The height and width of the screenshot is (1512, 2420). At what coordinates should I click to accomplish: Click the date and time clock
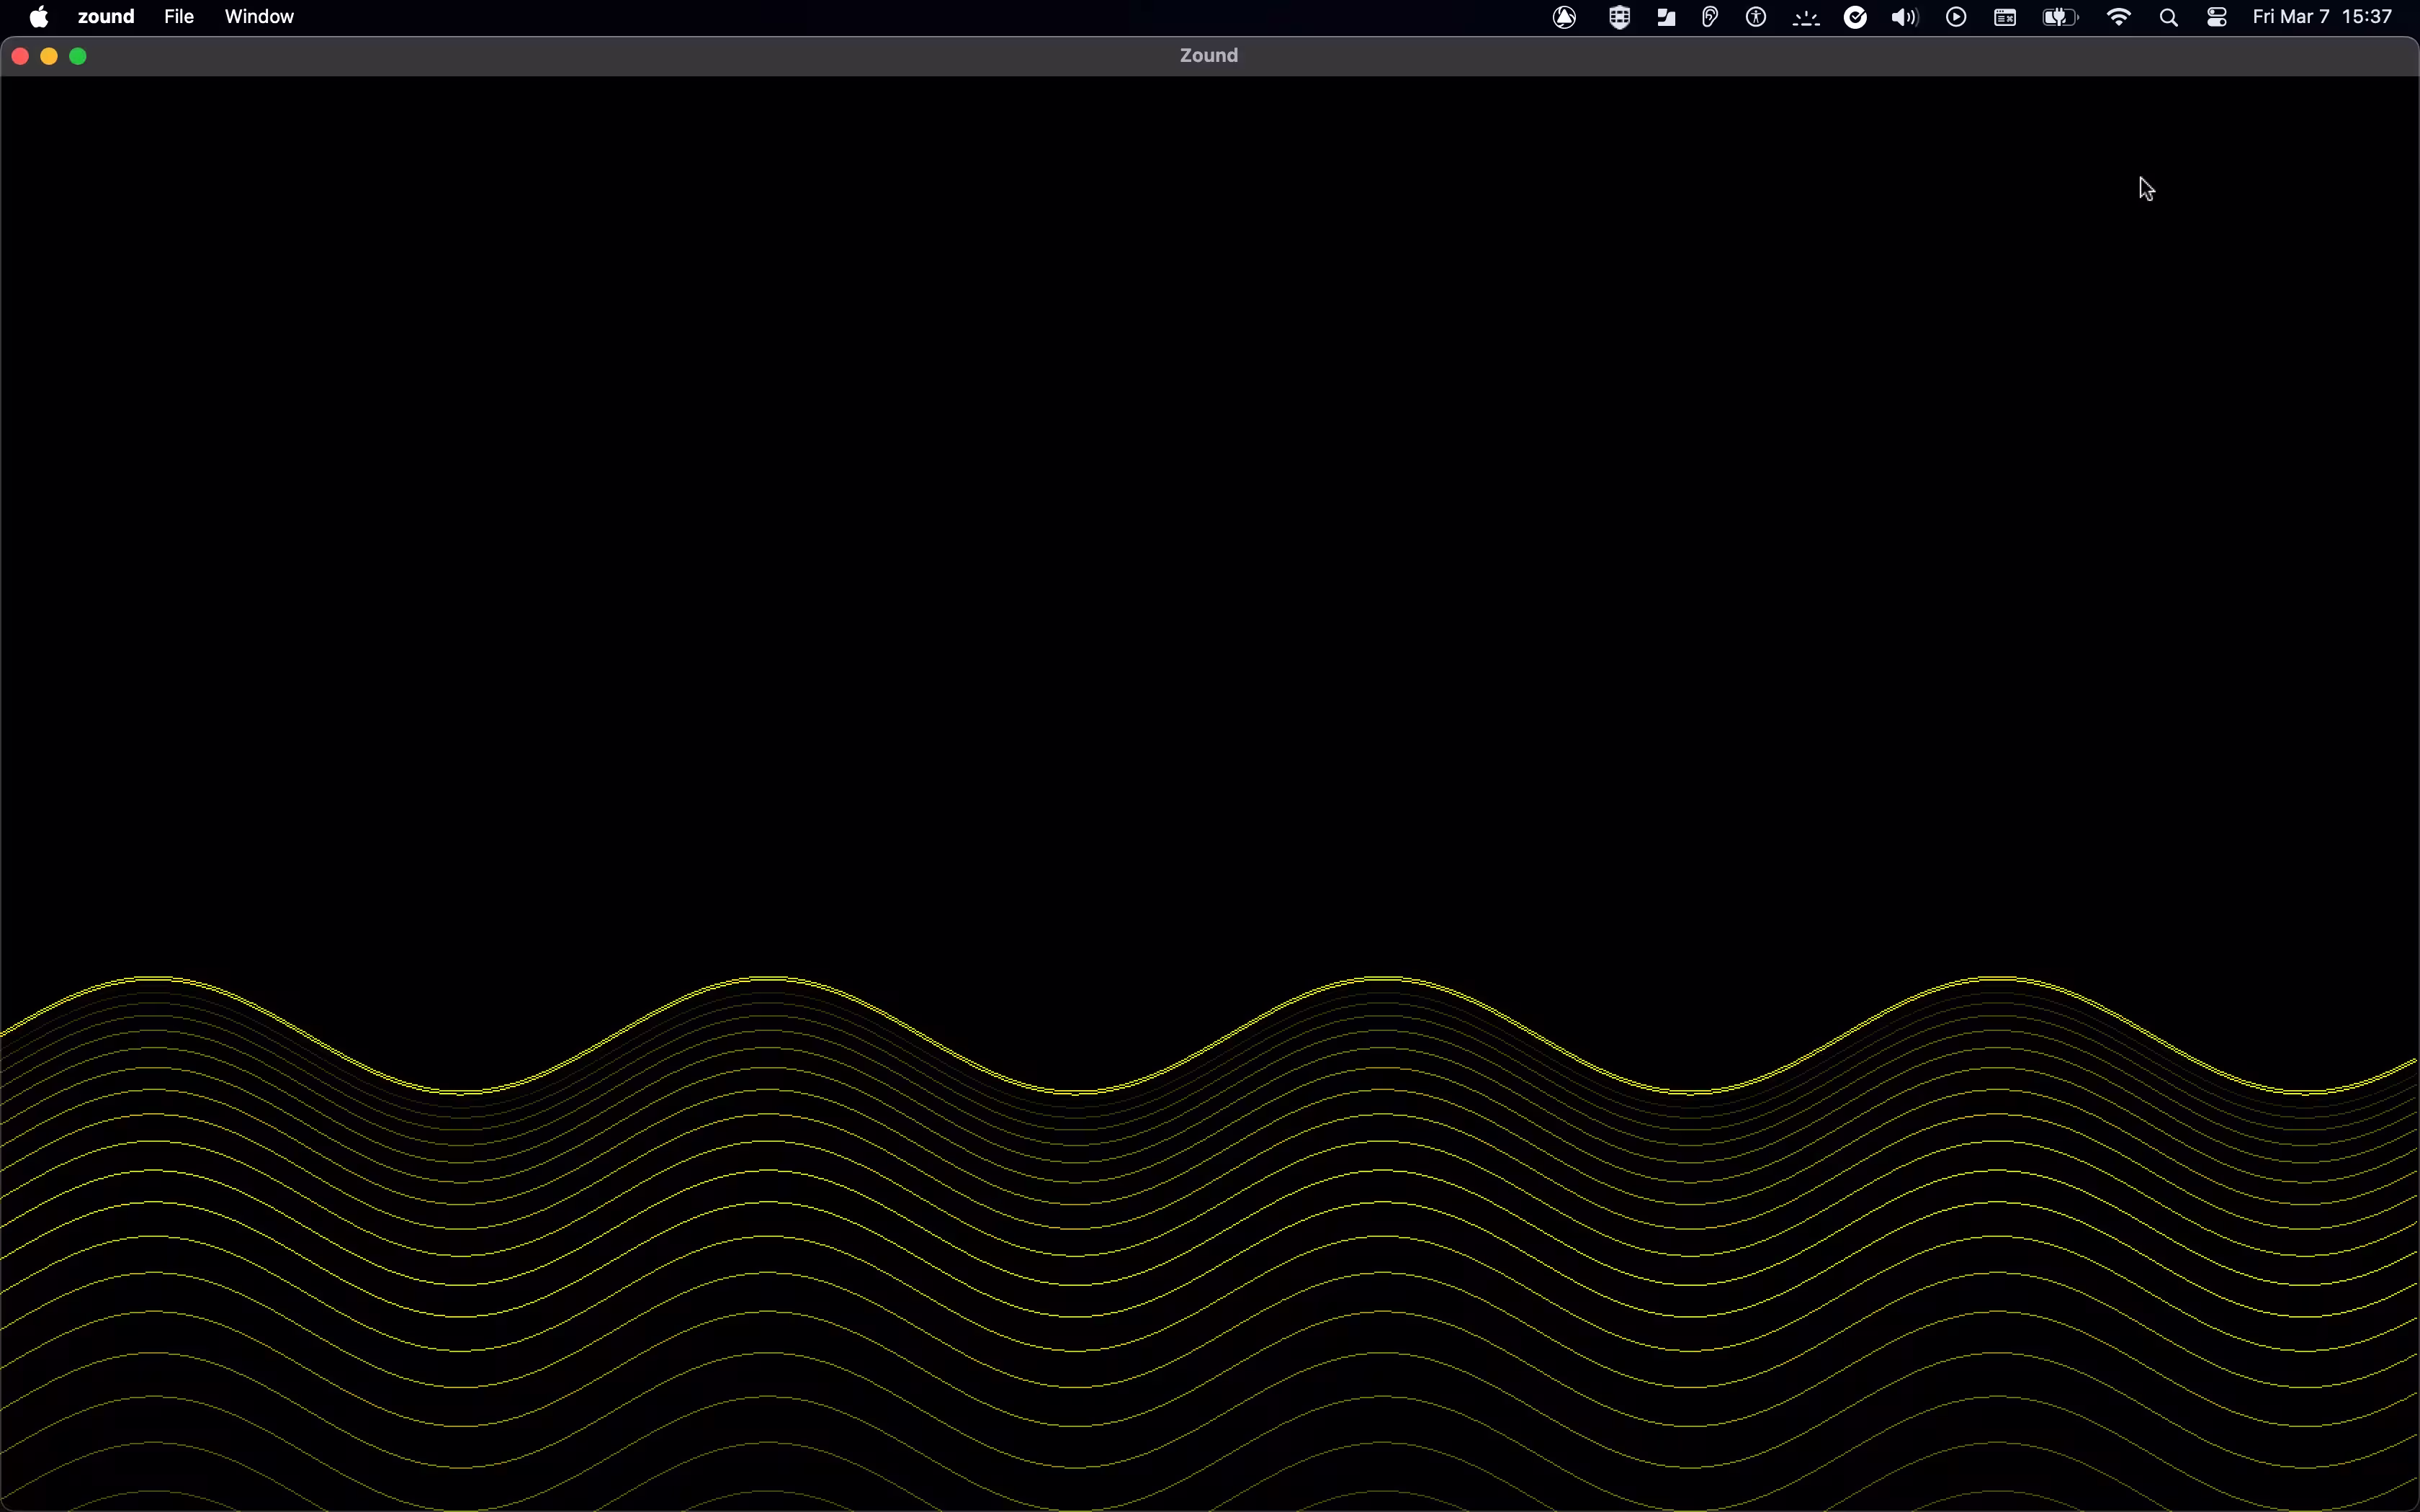(2322, 17)
